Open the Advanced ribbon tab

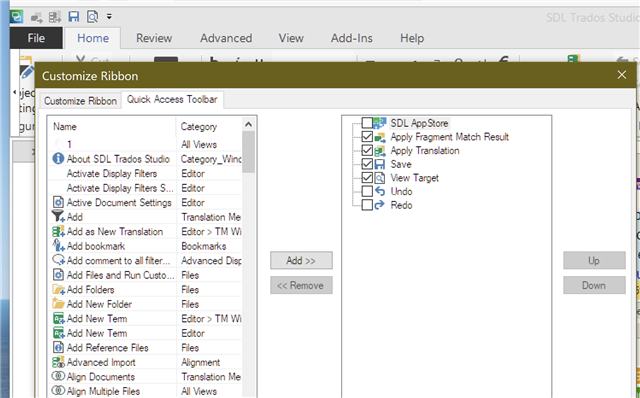point(226,38)
